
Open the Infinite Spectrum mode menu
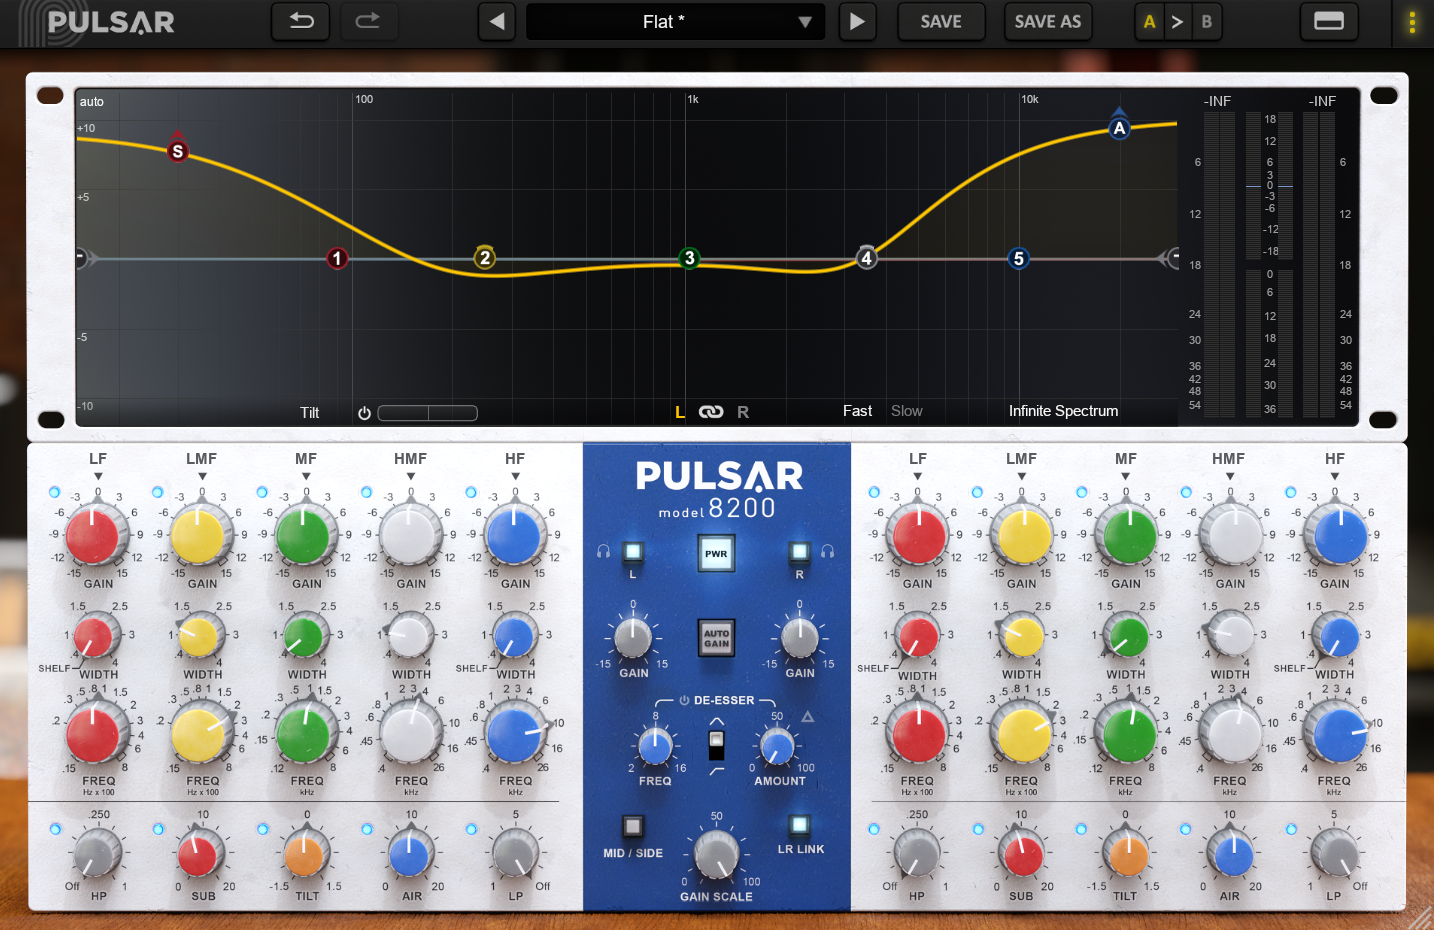pos(1063,411)
